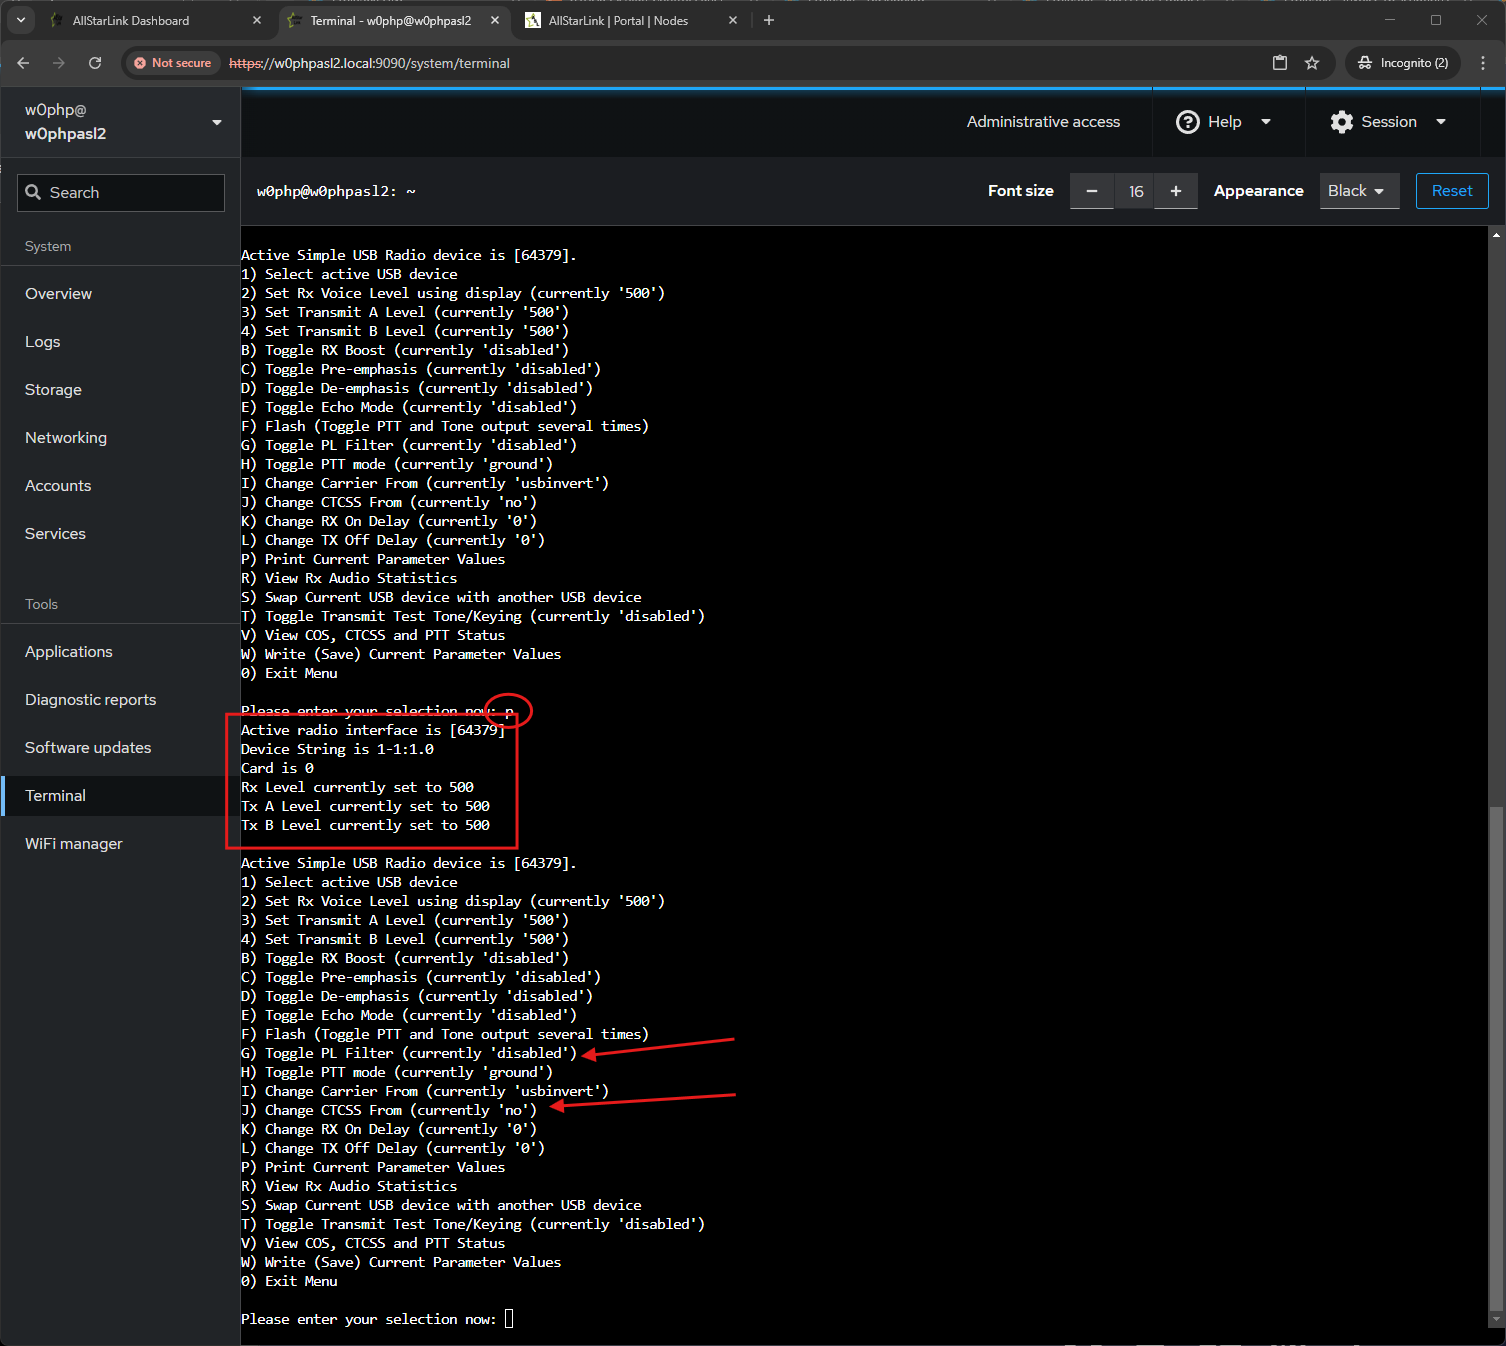Click the Not secure site warning

[x=172, y=63]
